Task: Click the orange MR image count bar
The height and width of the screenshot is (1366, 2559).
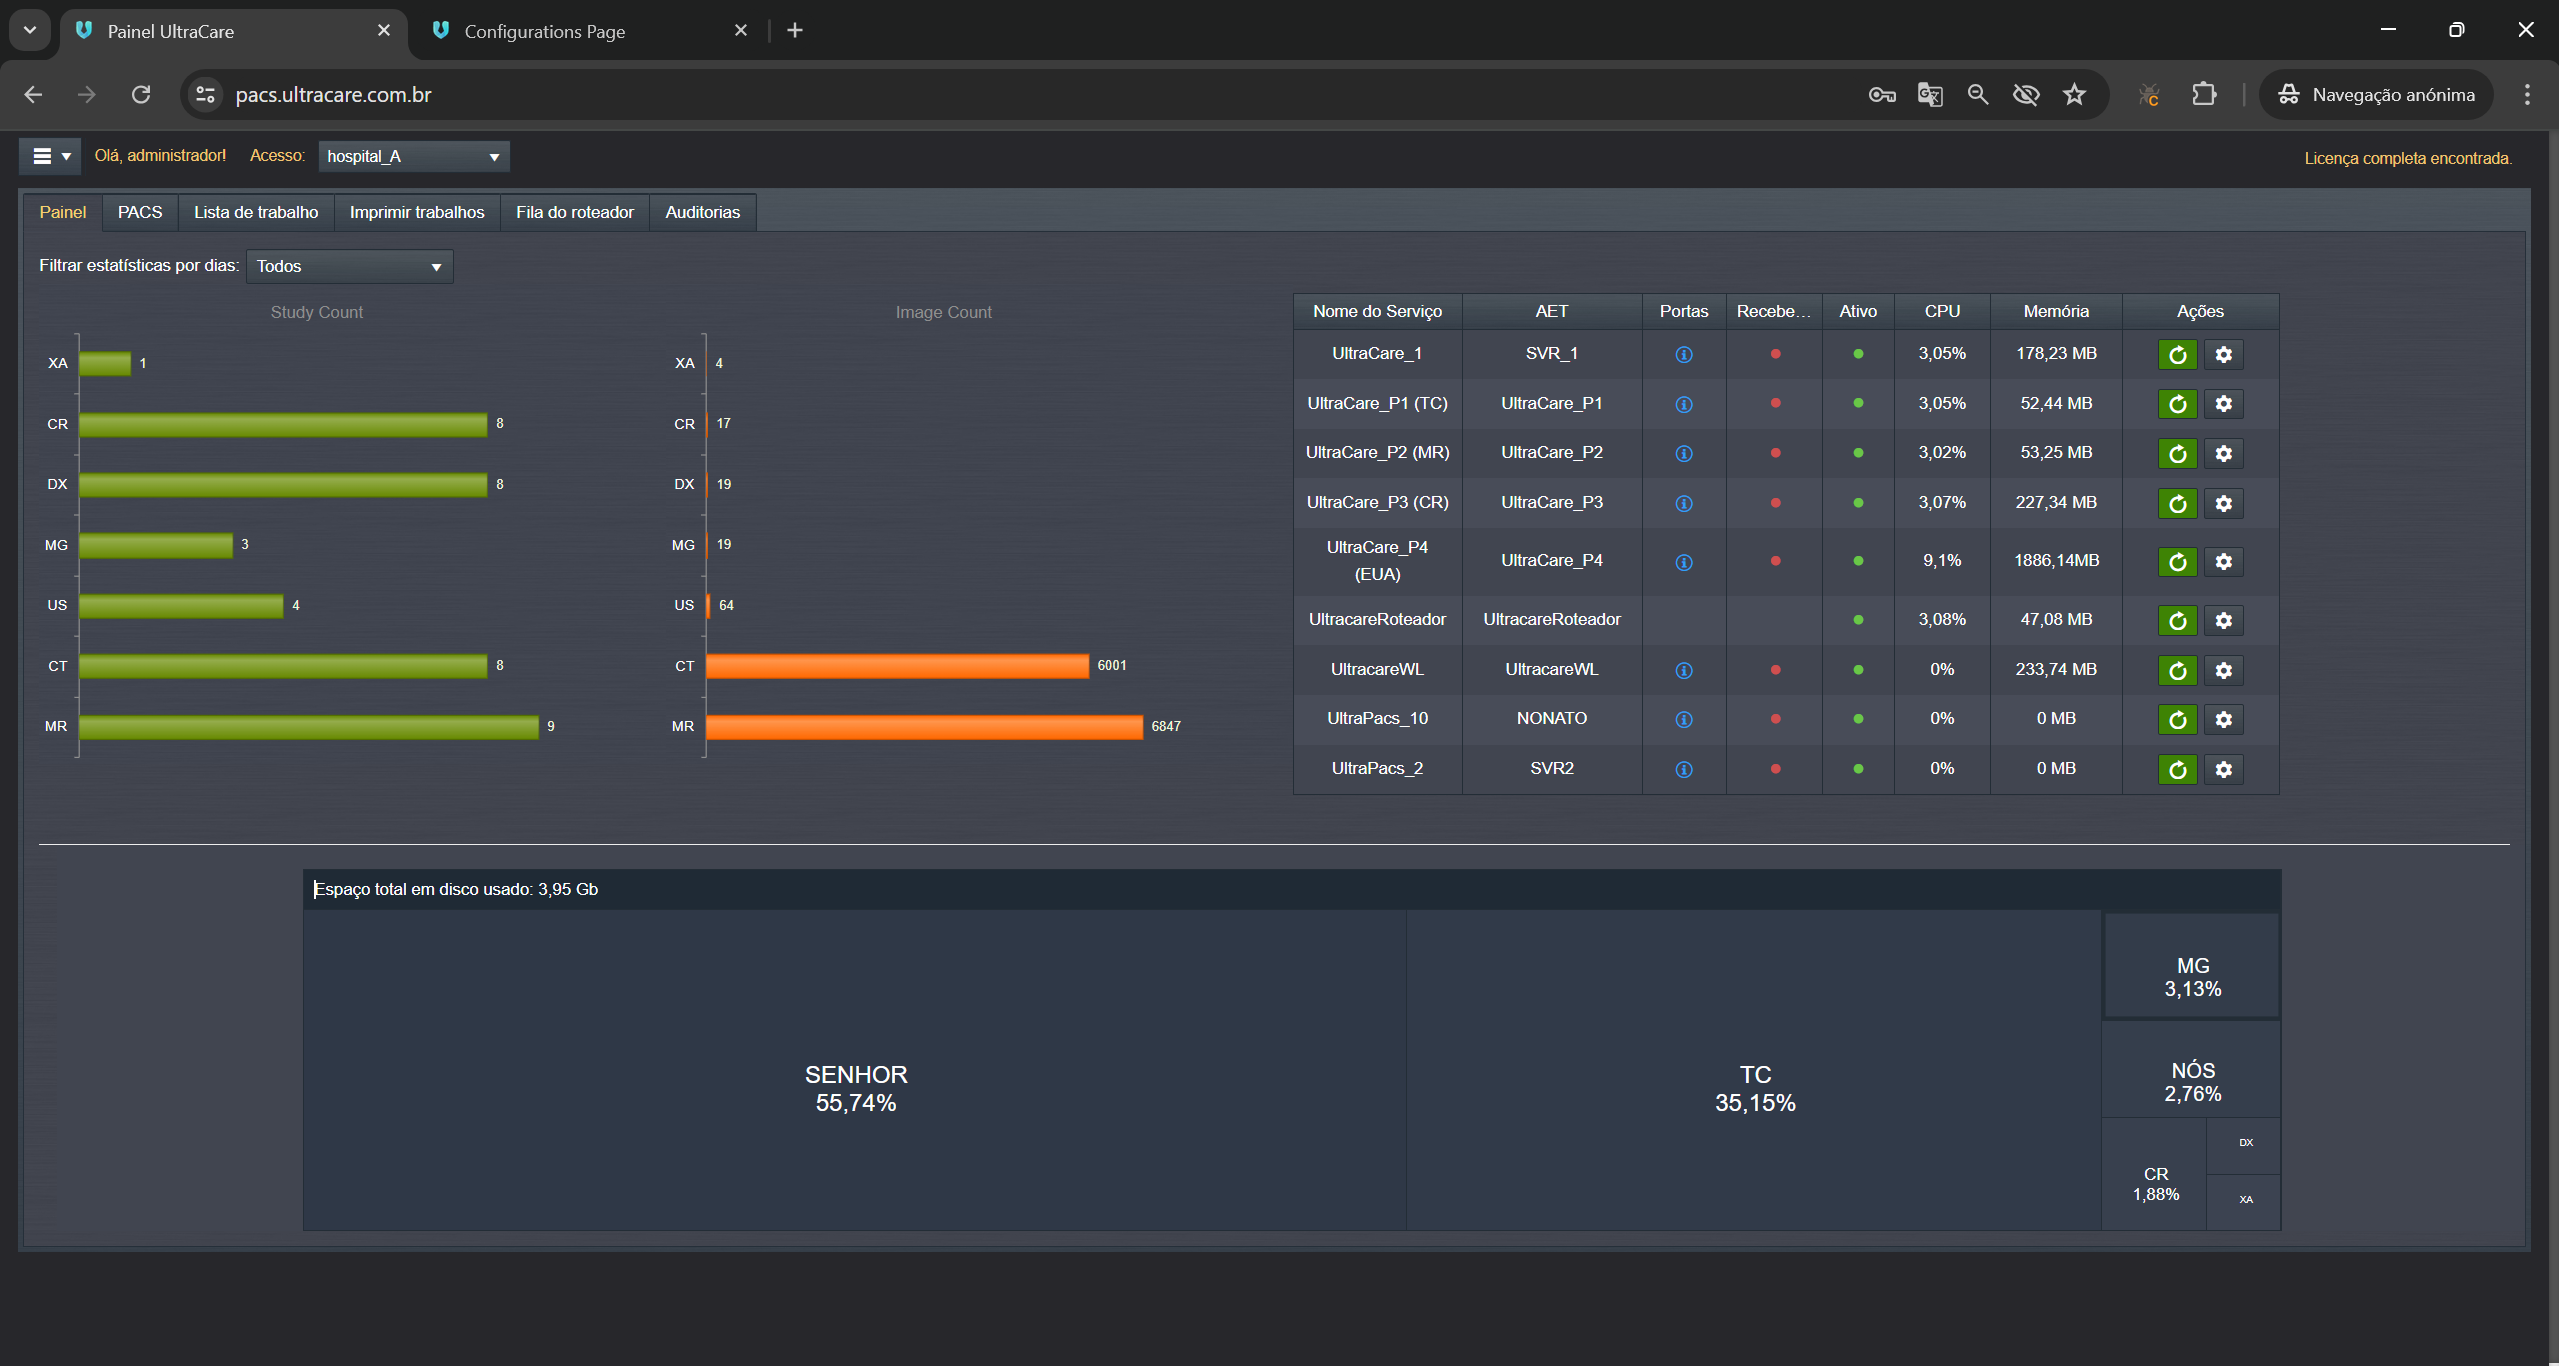Action: pyautogui.click(x=923, y=727)
